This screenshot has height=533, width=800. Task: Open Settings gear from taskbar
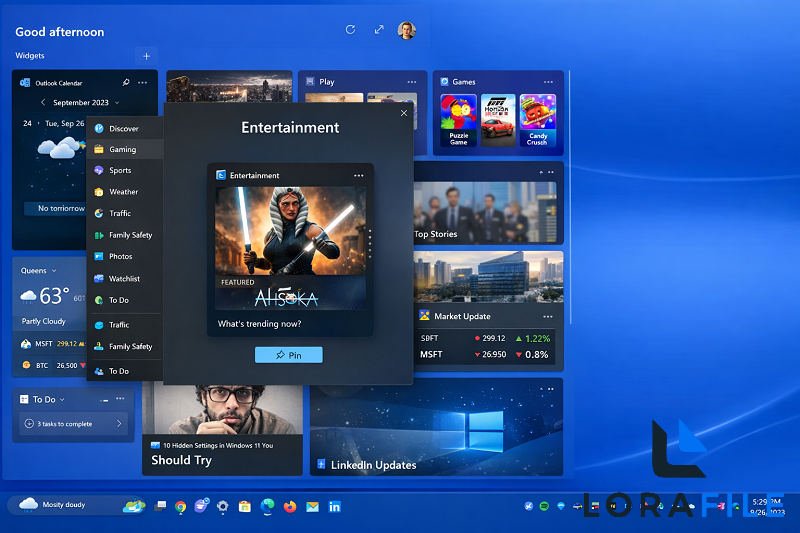(222, 506)
